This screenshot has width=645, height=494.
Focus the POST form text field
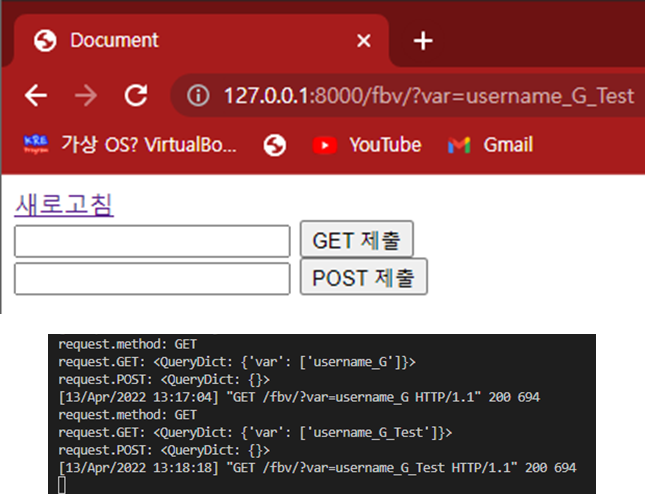click(x=152, y=279)
